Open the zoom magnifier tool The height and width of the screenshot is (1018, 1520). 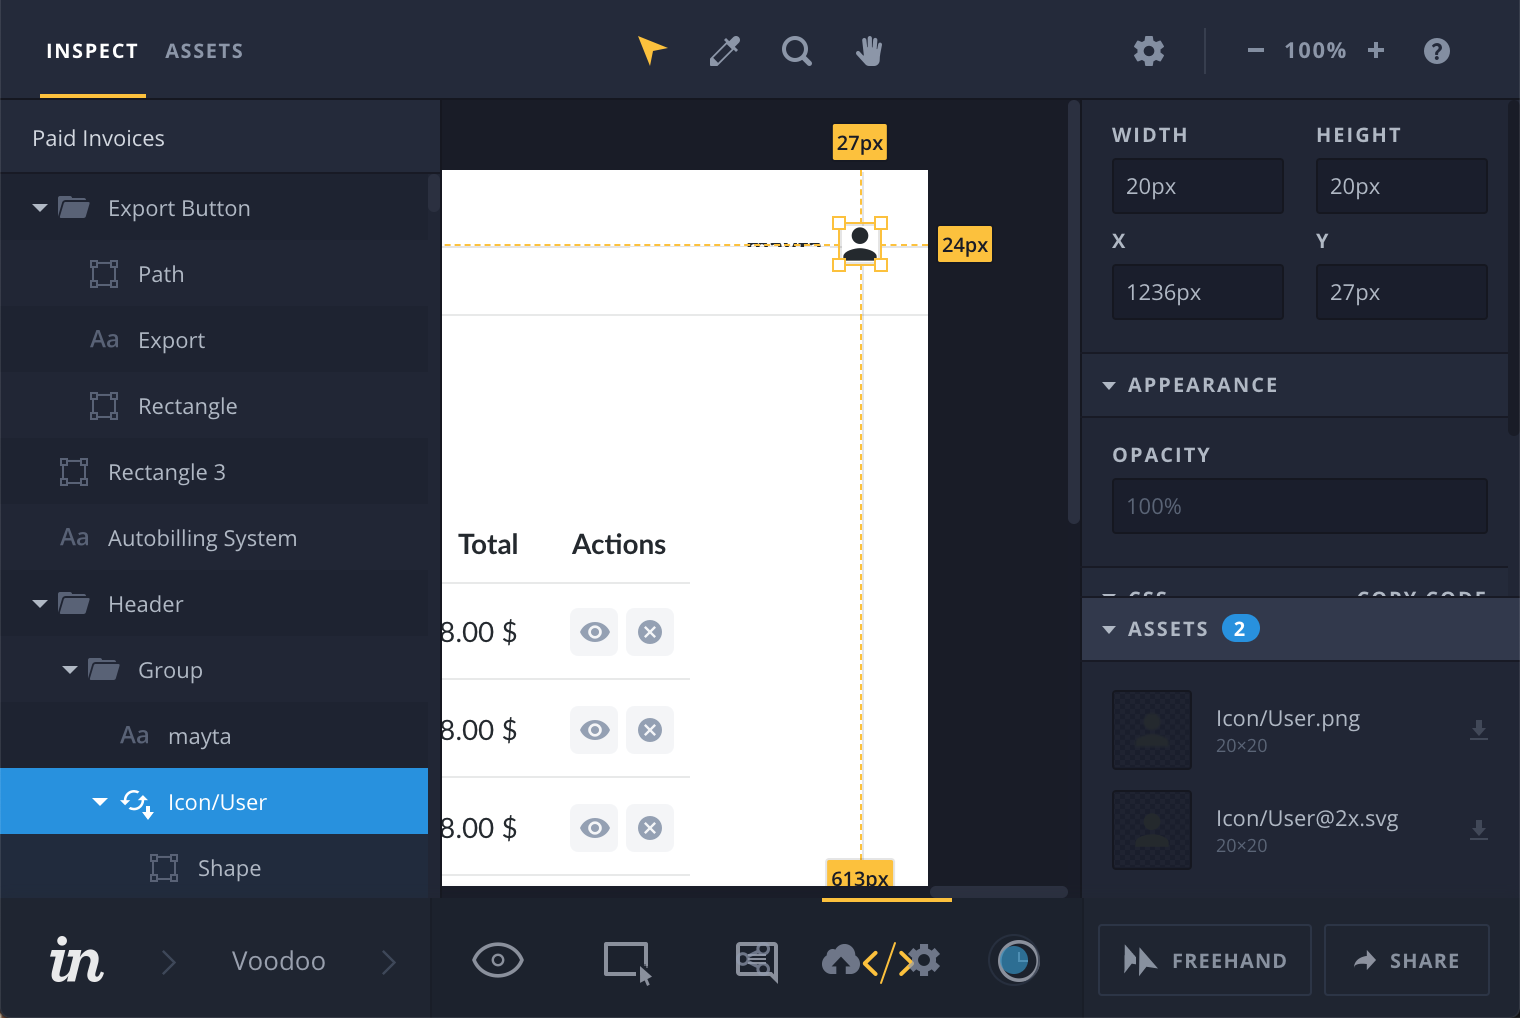(x=796, y=50)
